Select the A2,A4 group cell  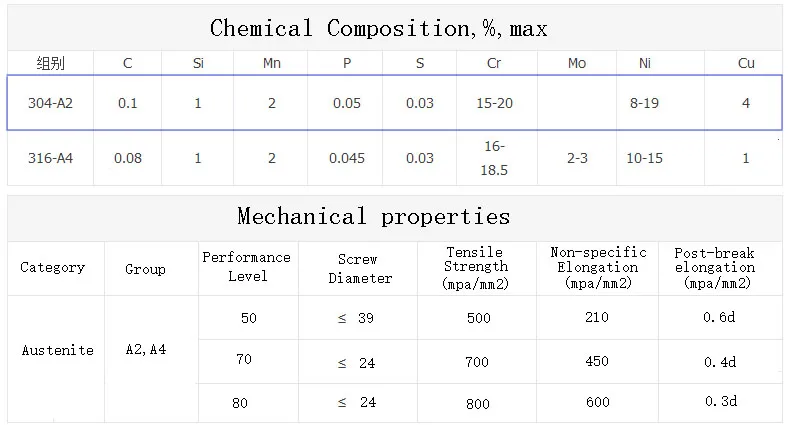[146, 350]
